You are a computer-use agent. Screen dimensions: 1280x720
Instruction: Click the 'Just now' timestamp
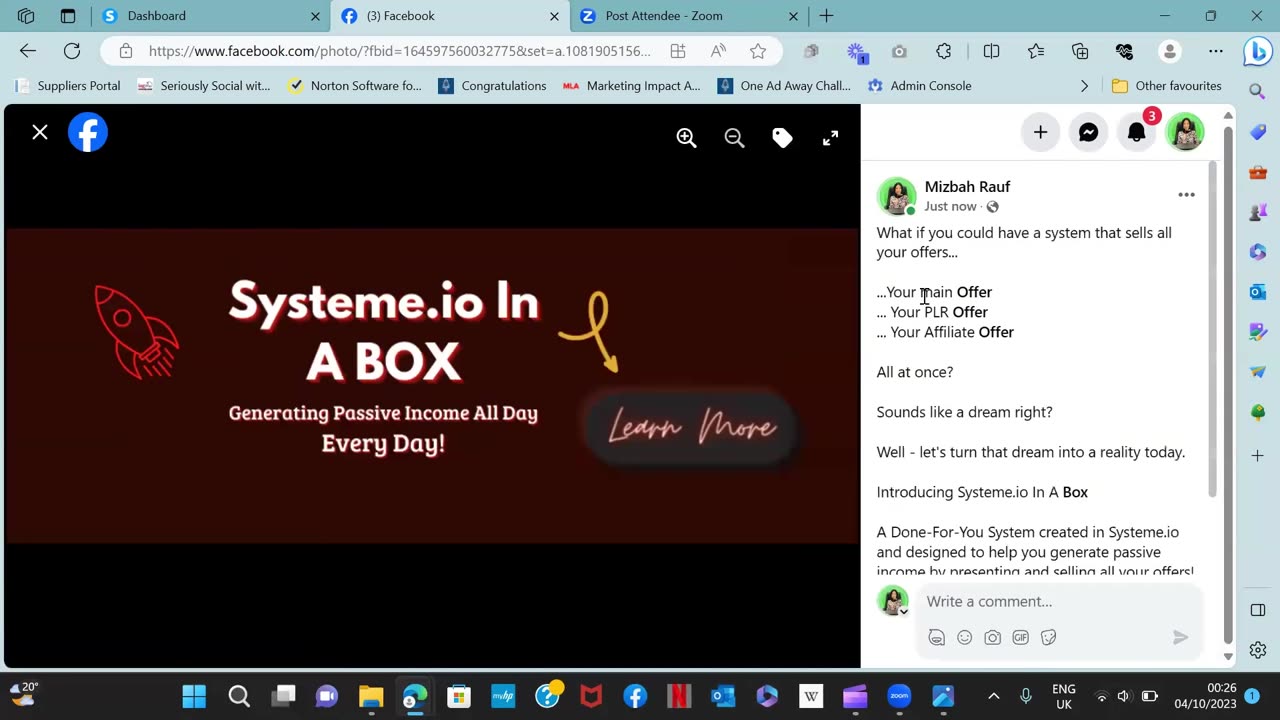[950, 206]
